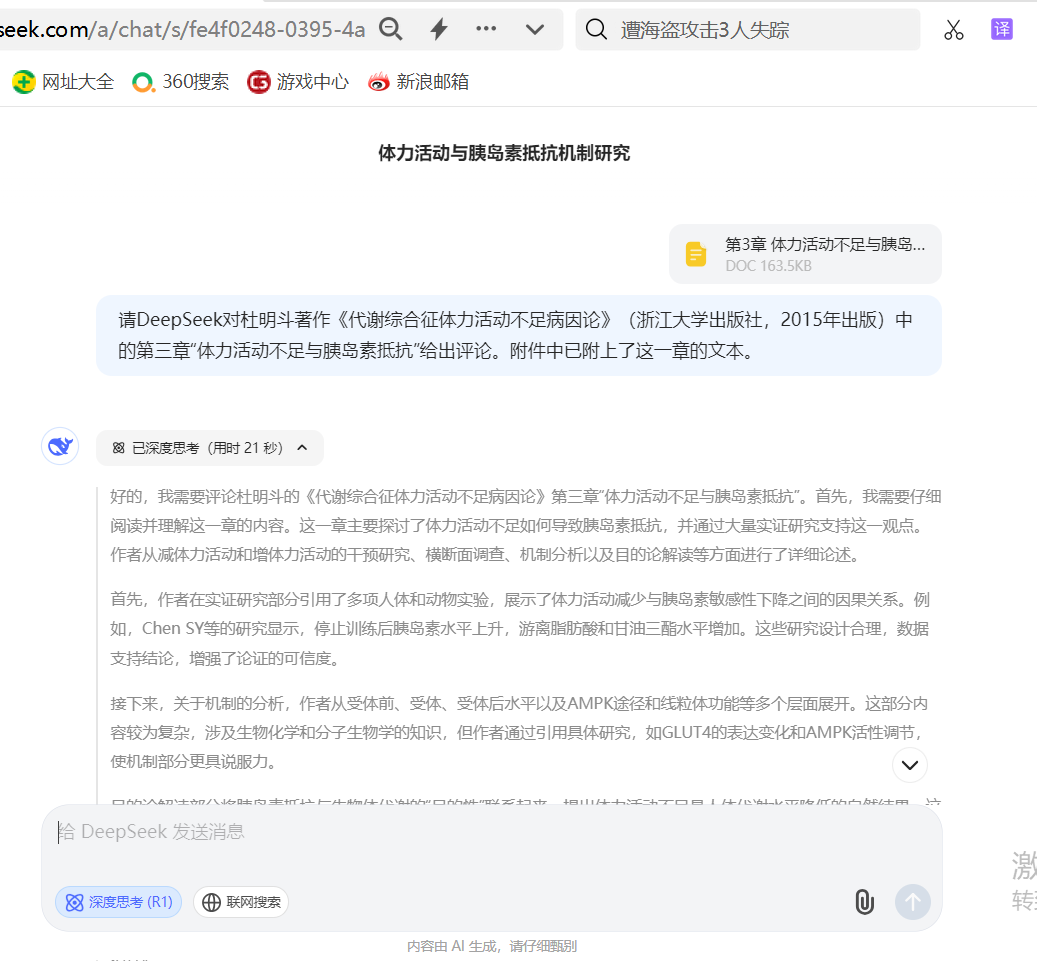Click the search box magnifier icon
1037x961 pixels.
[x=596, y=29]
